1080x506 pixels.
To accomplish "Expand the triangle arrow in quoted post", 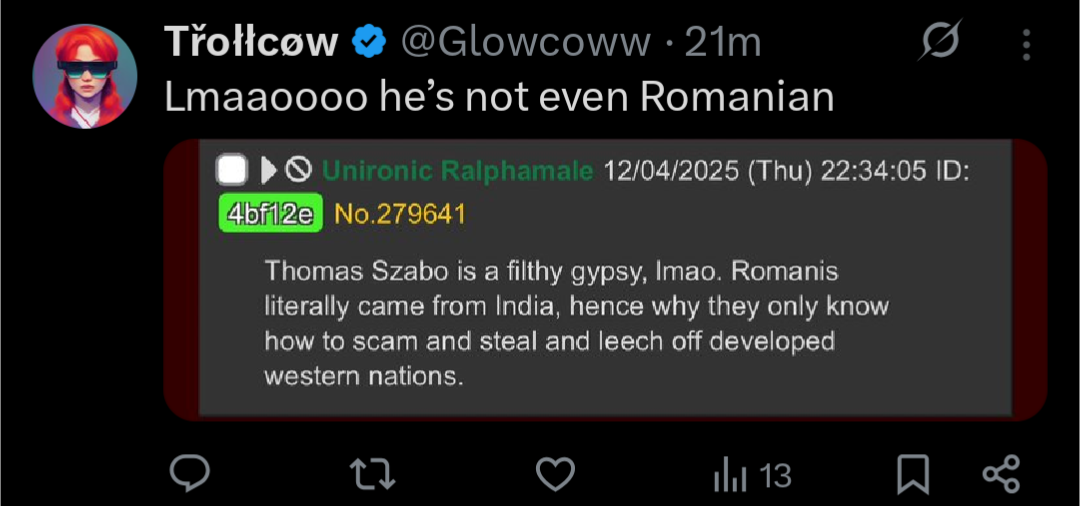I will tap(268, 171).
